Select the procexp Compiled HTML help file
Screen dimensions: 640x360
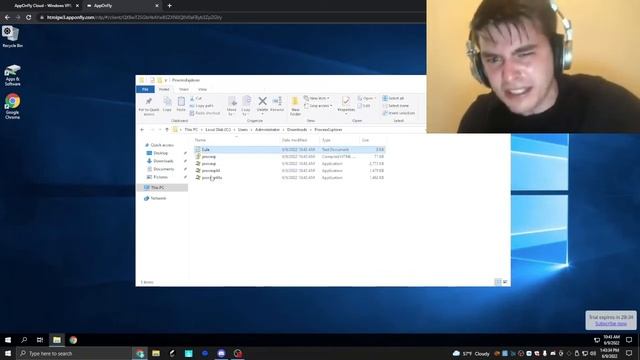click(289, 157)
